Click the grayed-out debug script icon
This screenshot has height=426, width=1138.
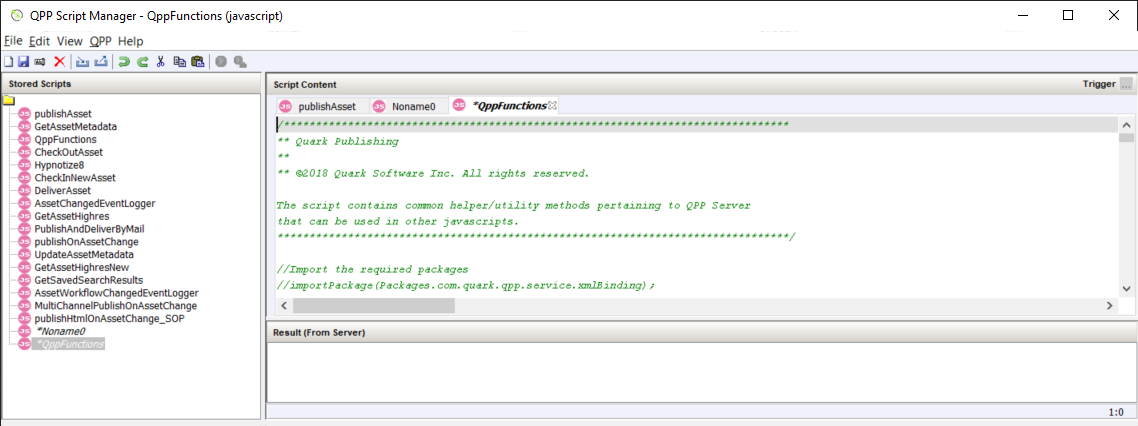240,62
